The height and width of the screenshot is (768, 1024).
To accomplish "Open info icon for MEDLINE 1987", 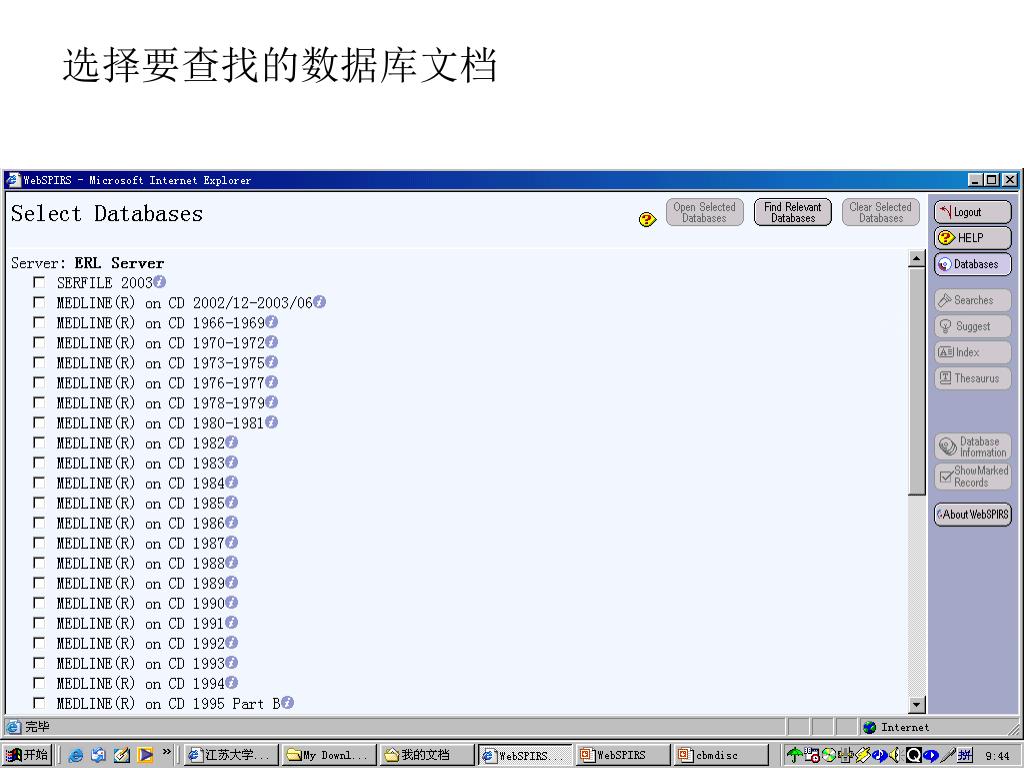I will (x=231, y=542).
